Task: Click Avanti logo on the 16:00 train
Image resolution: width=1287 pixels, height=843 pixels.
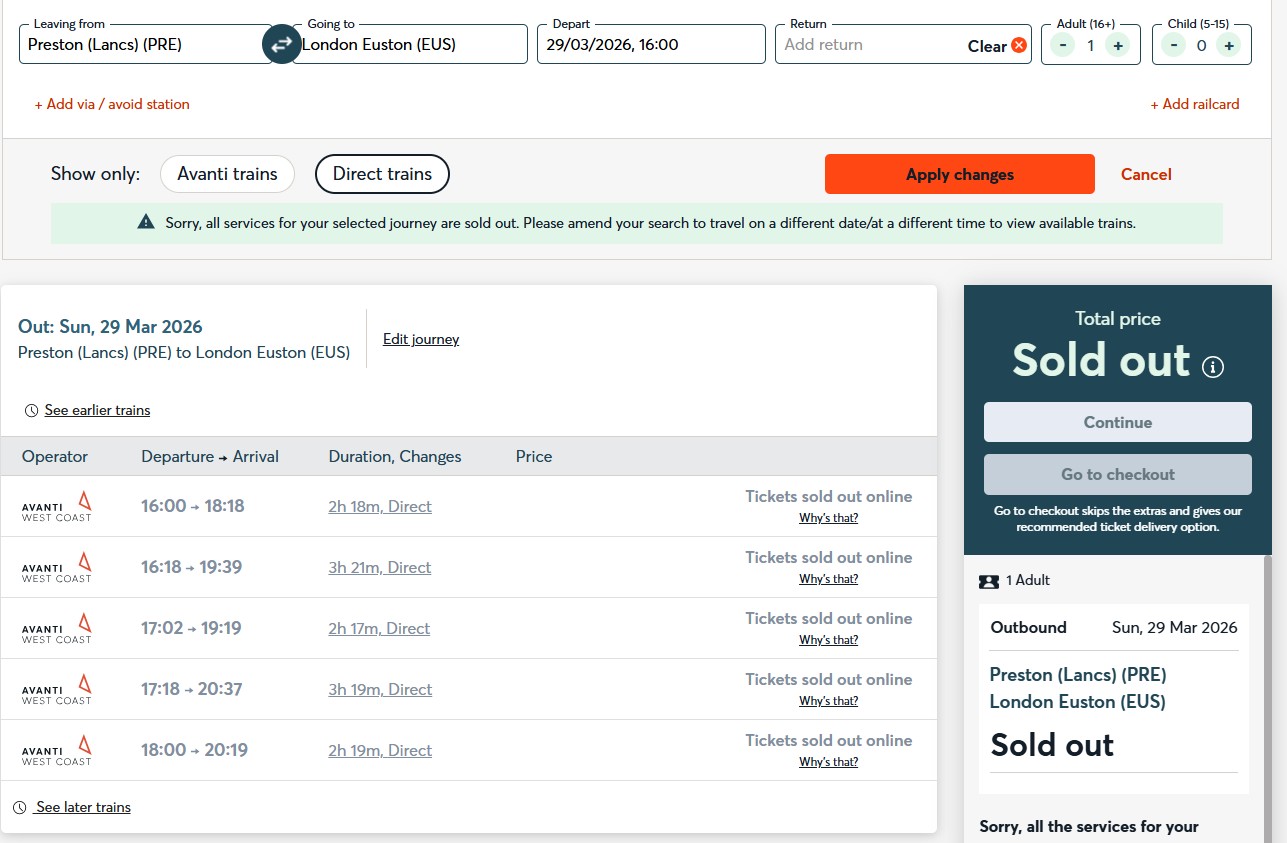Action: point(57,506)
